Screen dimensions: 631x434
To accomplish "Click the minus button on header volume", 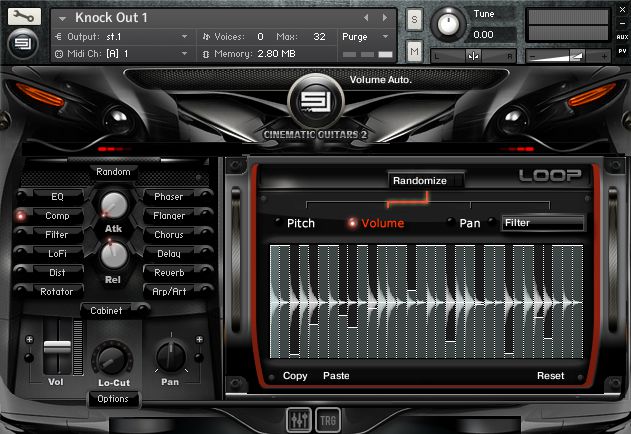I will 532,56.
